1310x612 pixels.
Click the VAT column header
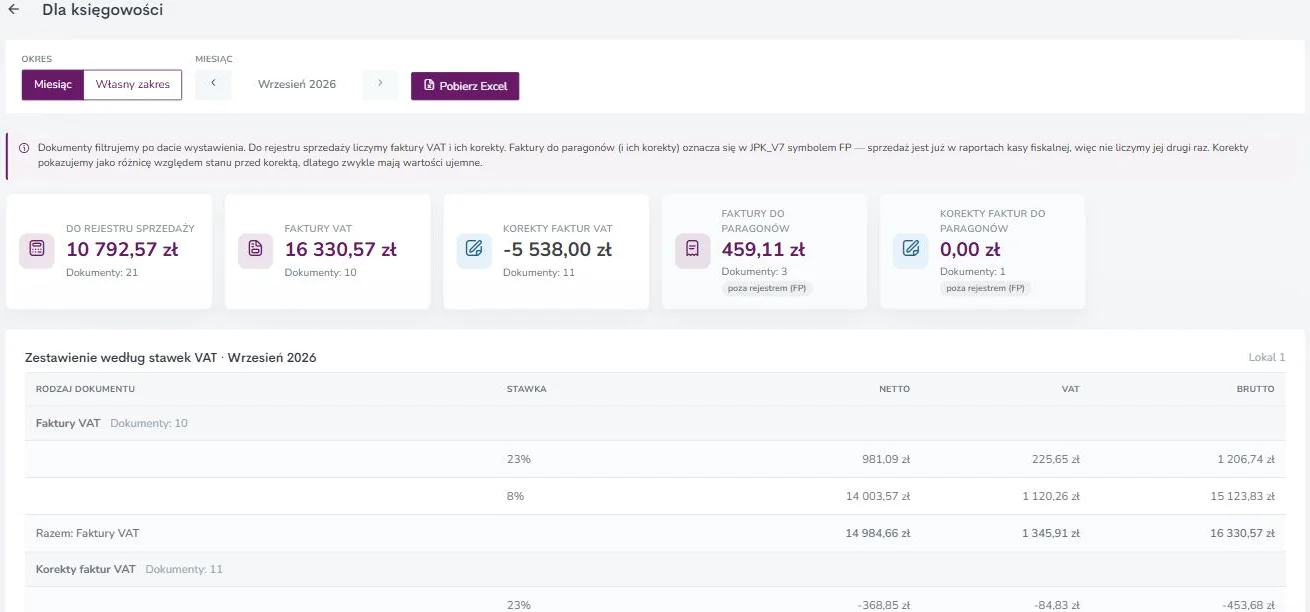(1071, 389)
